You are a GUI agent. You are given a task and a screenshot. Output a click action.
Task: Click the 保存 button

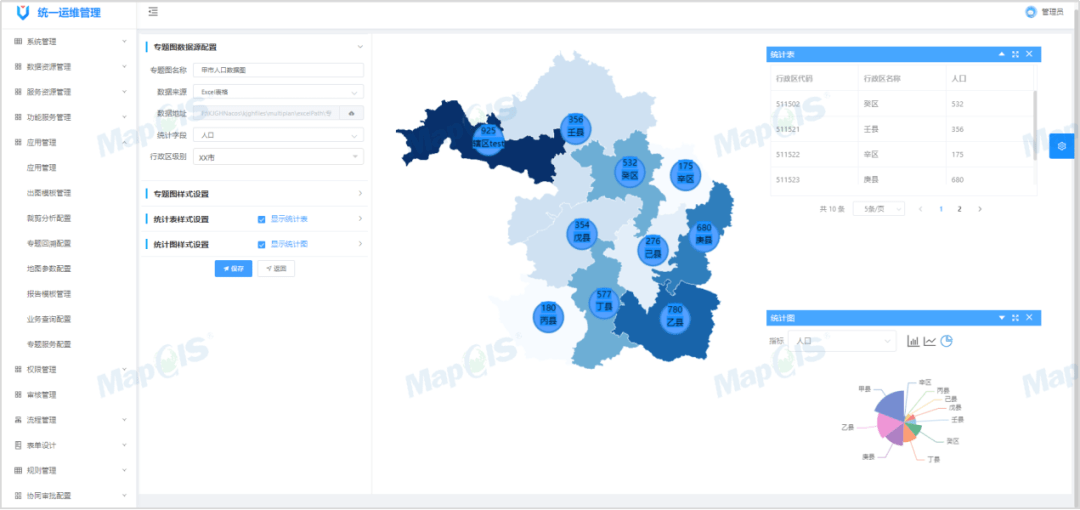point(233,269)
